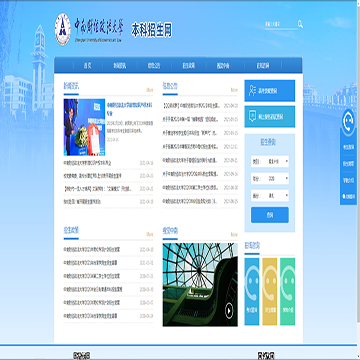
Task: Click the 本科招生网 site title
Action: coord(152,30)
